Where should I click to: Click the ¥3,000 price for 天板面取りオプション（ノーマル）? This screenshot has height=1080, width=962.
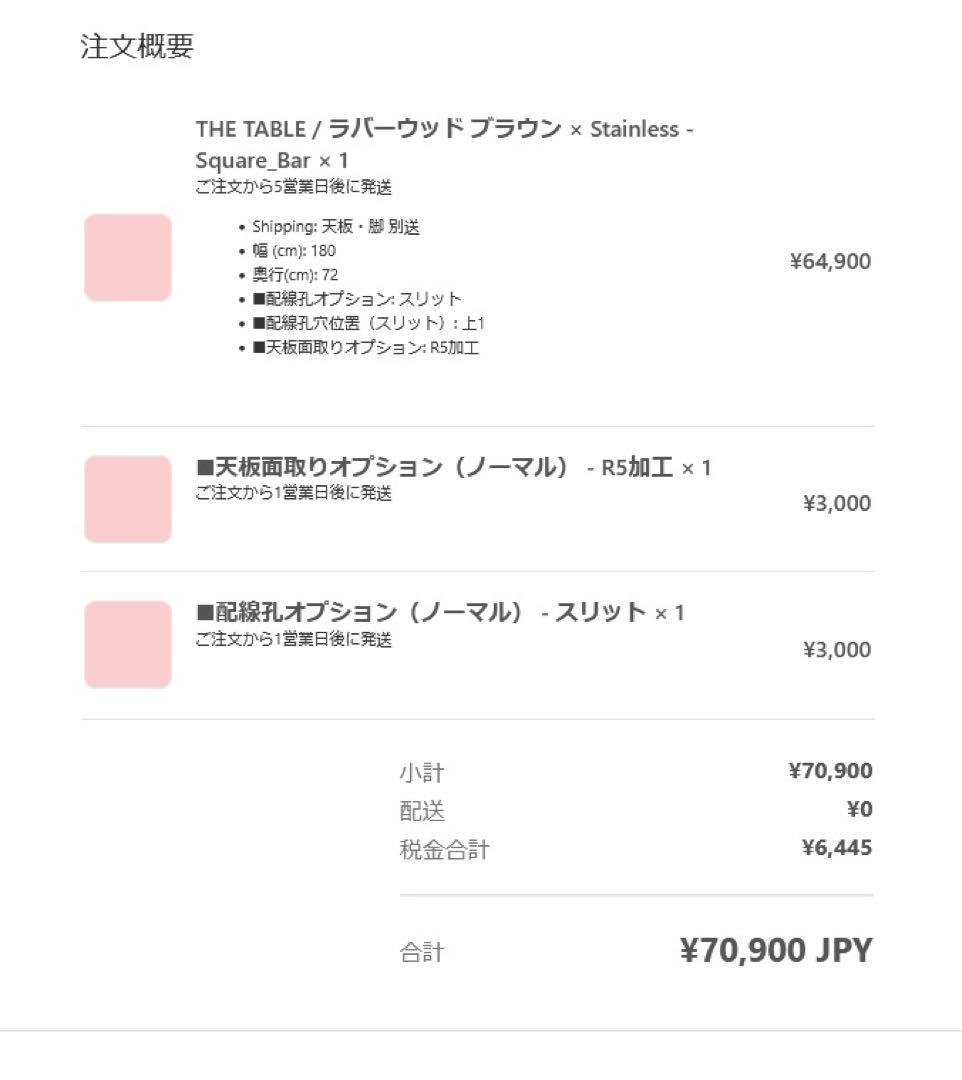click(x=836, y=503)
